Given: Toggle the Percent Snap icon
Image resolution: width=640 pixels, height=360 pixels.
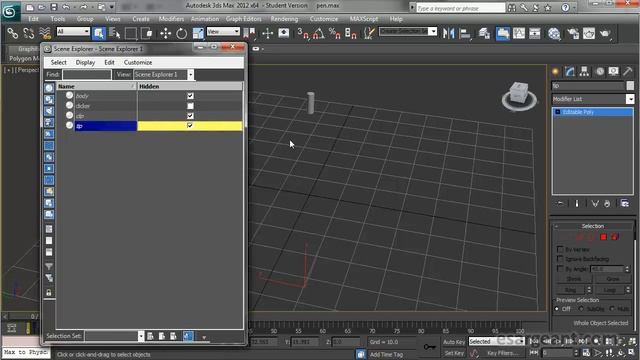Looking at the screenshot, I should [335, 33].
